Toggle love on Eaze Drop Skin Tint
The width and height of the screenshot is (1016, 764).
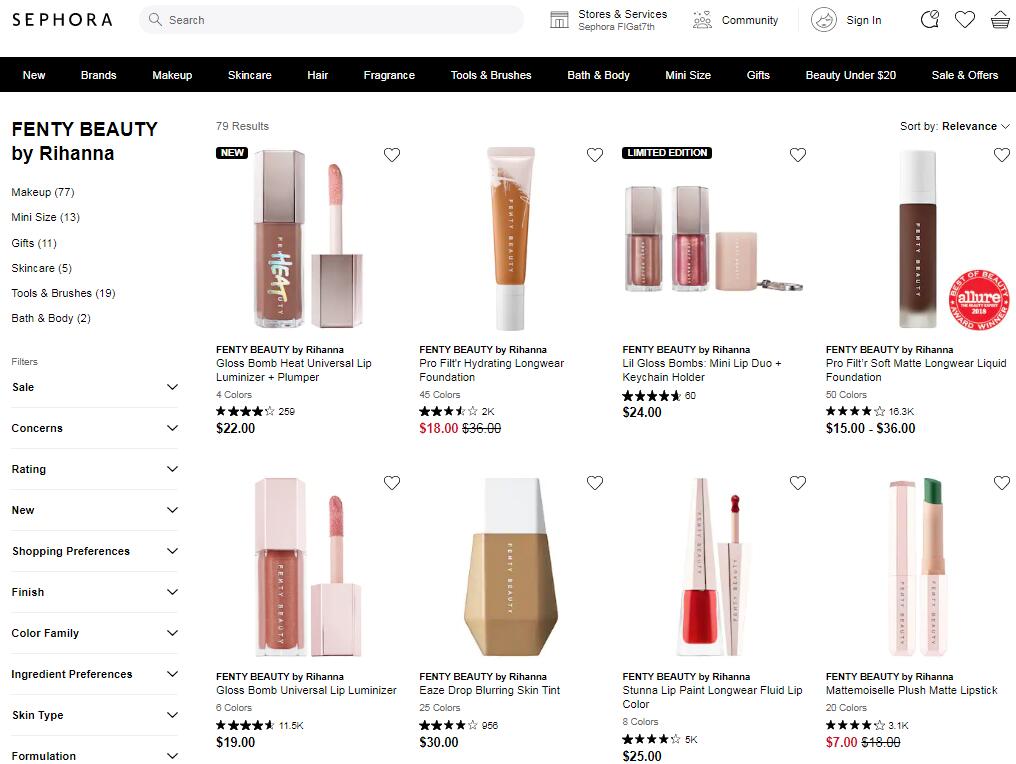pos(595,483)
